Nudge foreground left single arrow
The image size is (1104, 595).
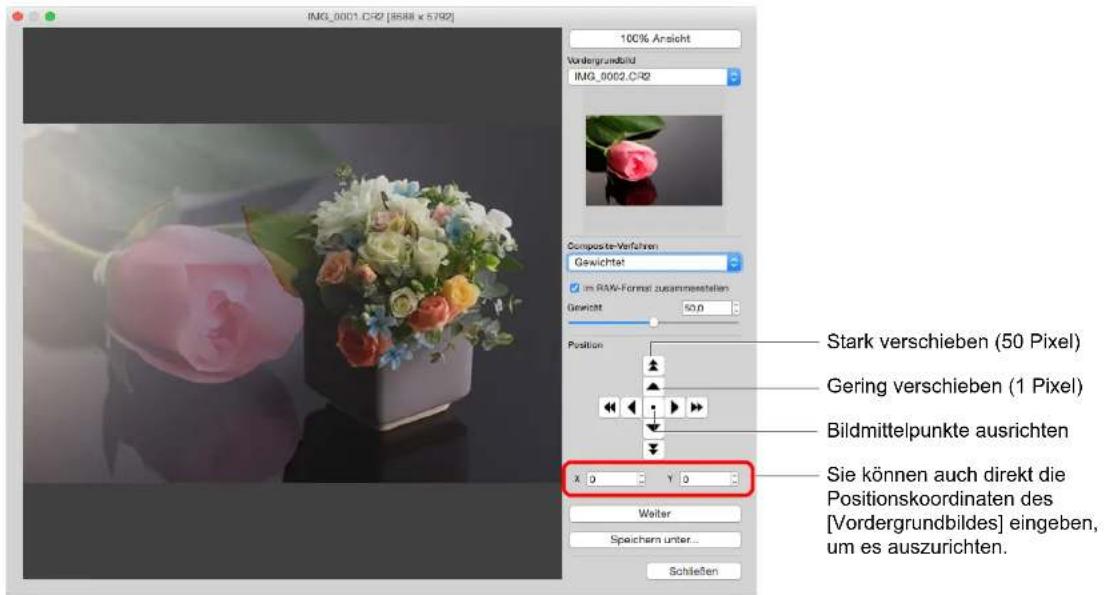[632, 407]
